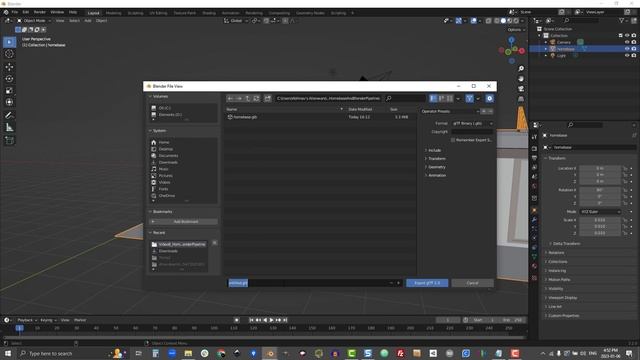Image resolution: width=640 pixels, height=360 pixels.
Task: Go back in the file browser
Action: 231,98
